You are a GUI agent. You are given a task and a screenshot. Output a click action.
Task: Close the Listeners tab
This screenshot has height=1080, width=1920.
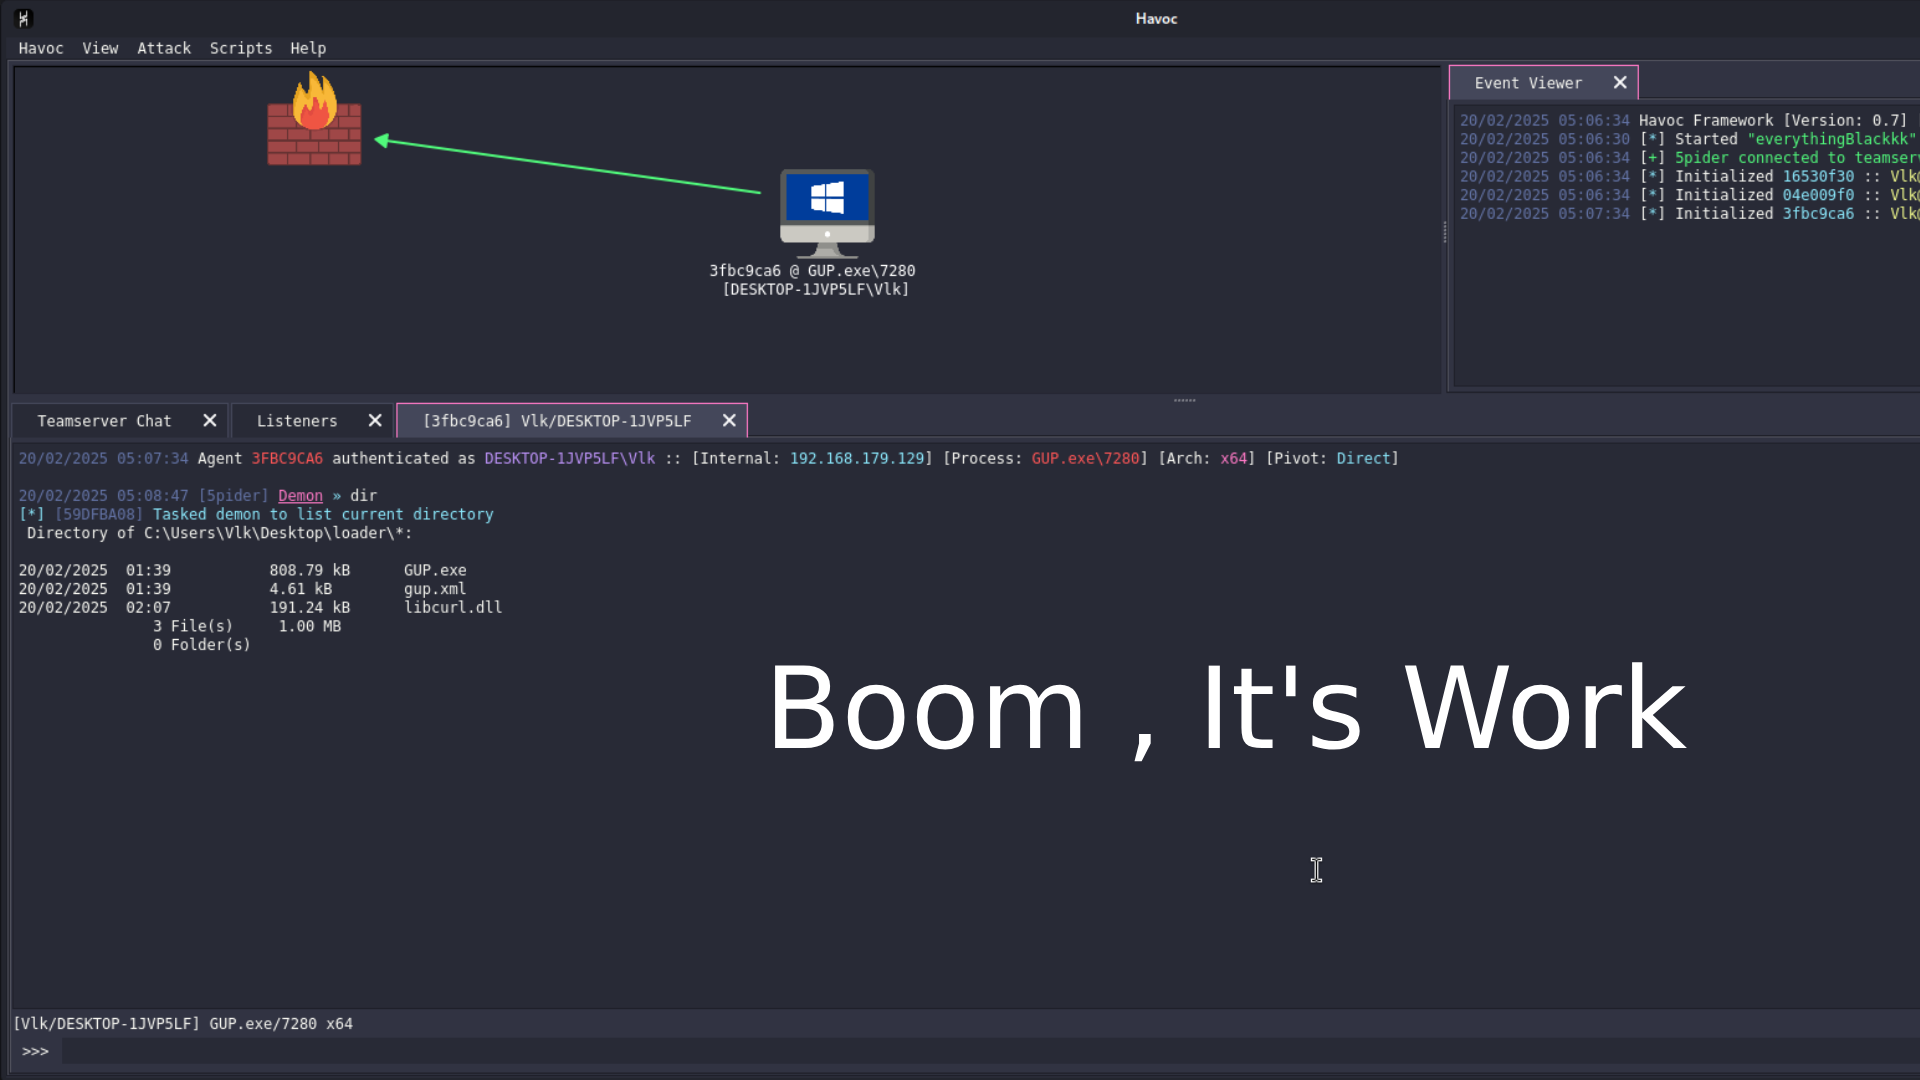click(x=375, y=421)
